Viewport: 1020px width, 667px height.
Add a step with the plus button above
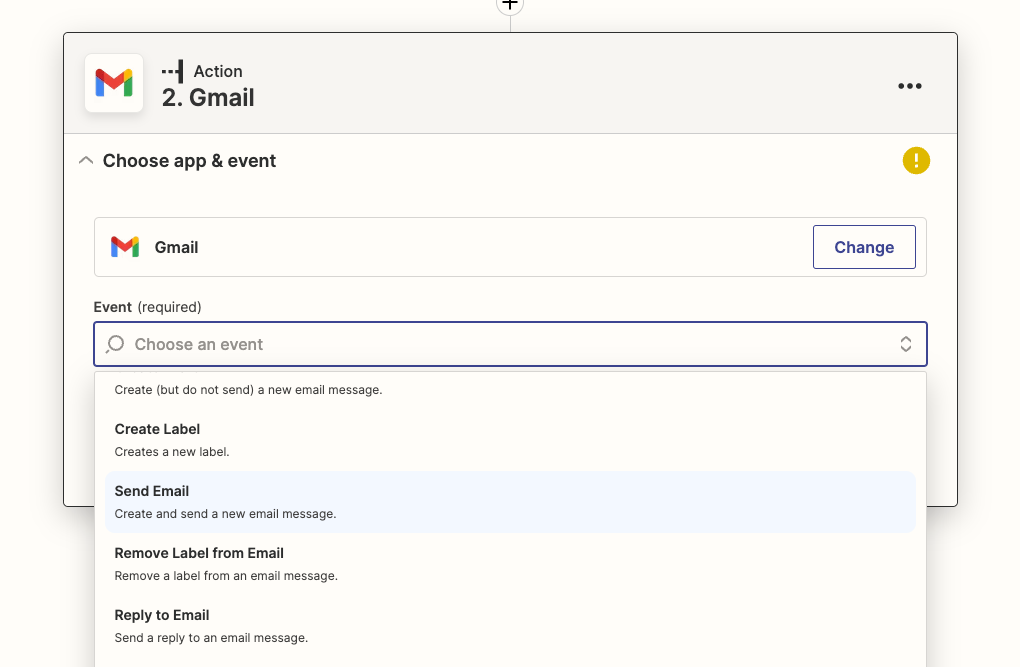tap(510, 5)
